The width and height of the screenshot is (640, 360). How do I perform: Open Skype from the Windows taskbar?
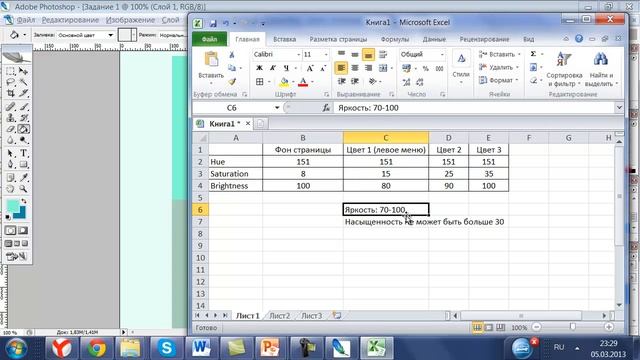[166, 348]
